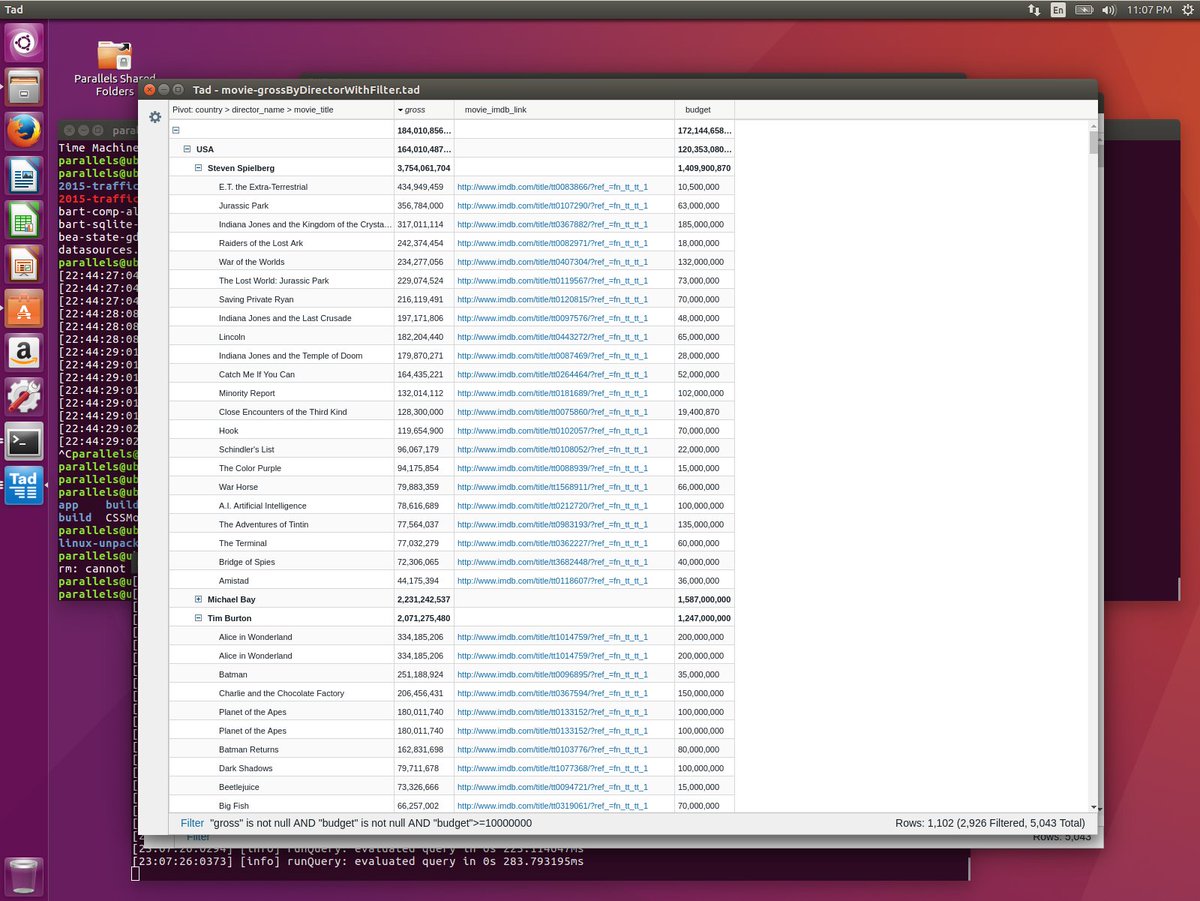Select the Hook movie title

pos(229,431)
